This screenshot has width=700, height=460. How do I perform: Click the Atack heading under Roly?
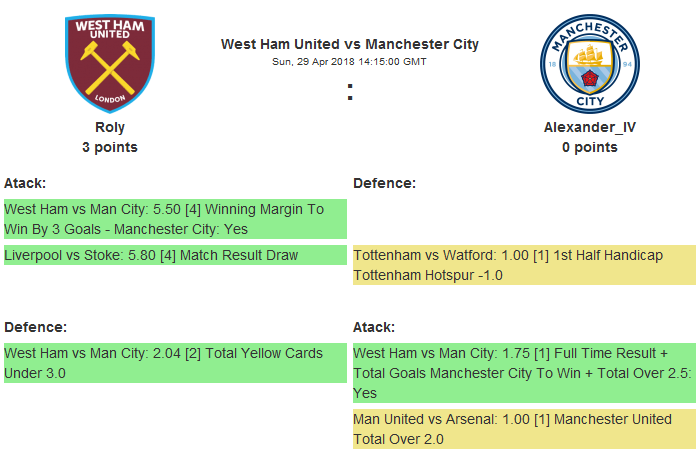click(25, 183)
